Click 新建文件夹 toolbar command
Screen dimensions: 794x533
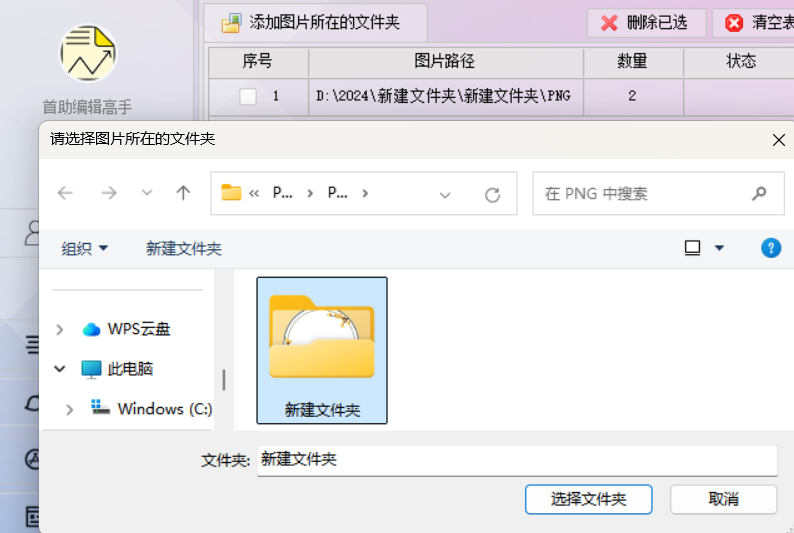[x=184, y=249]
